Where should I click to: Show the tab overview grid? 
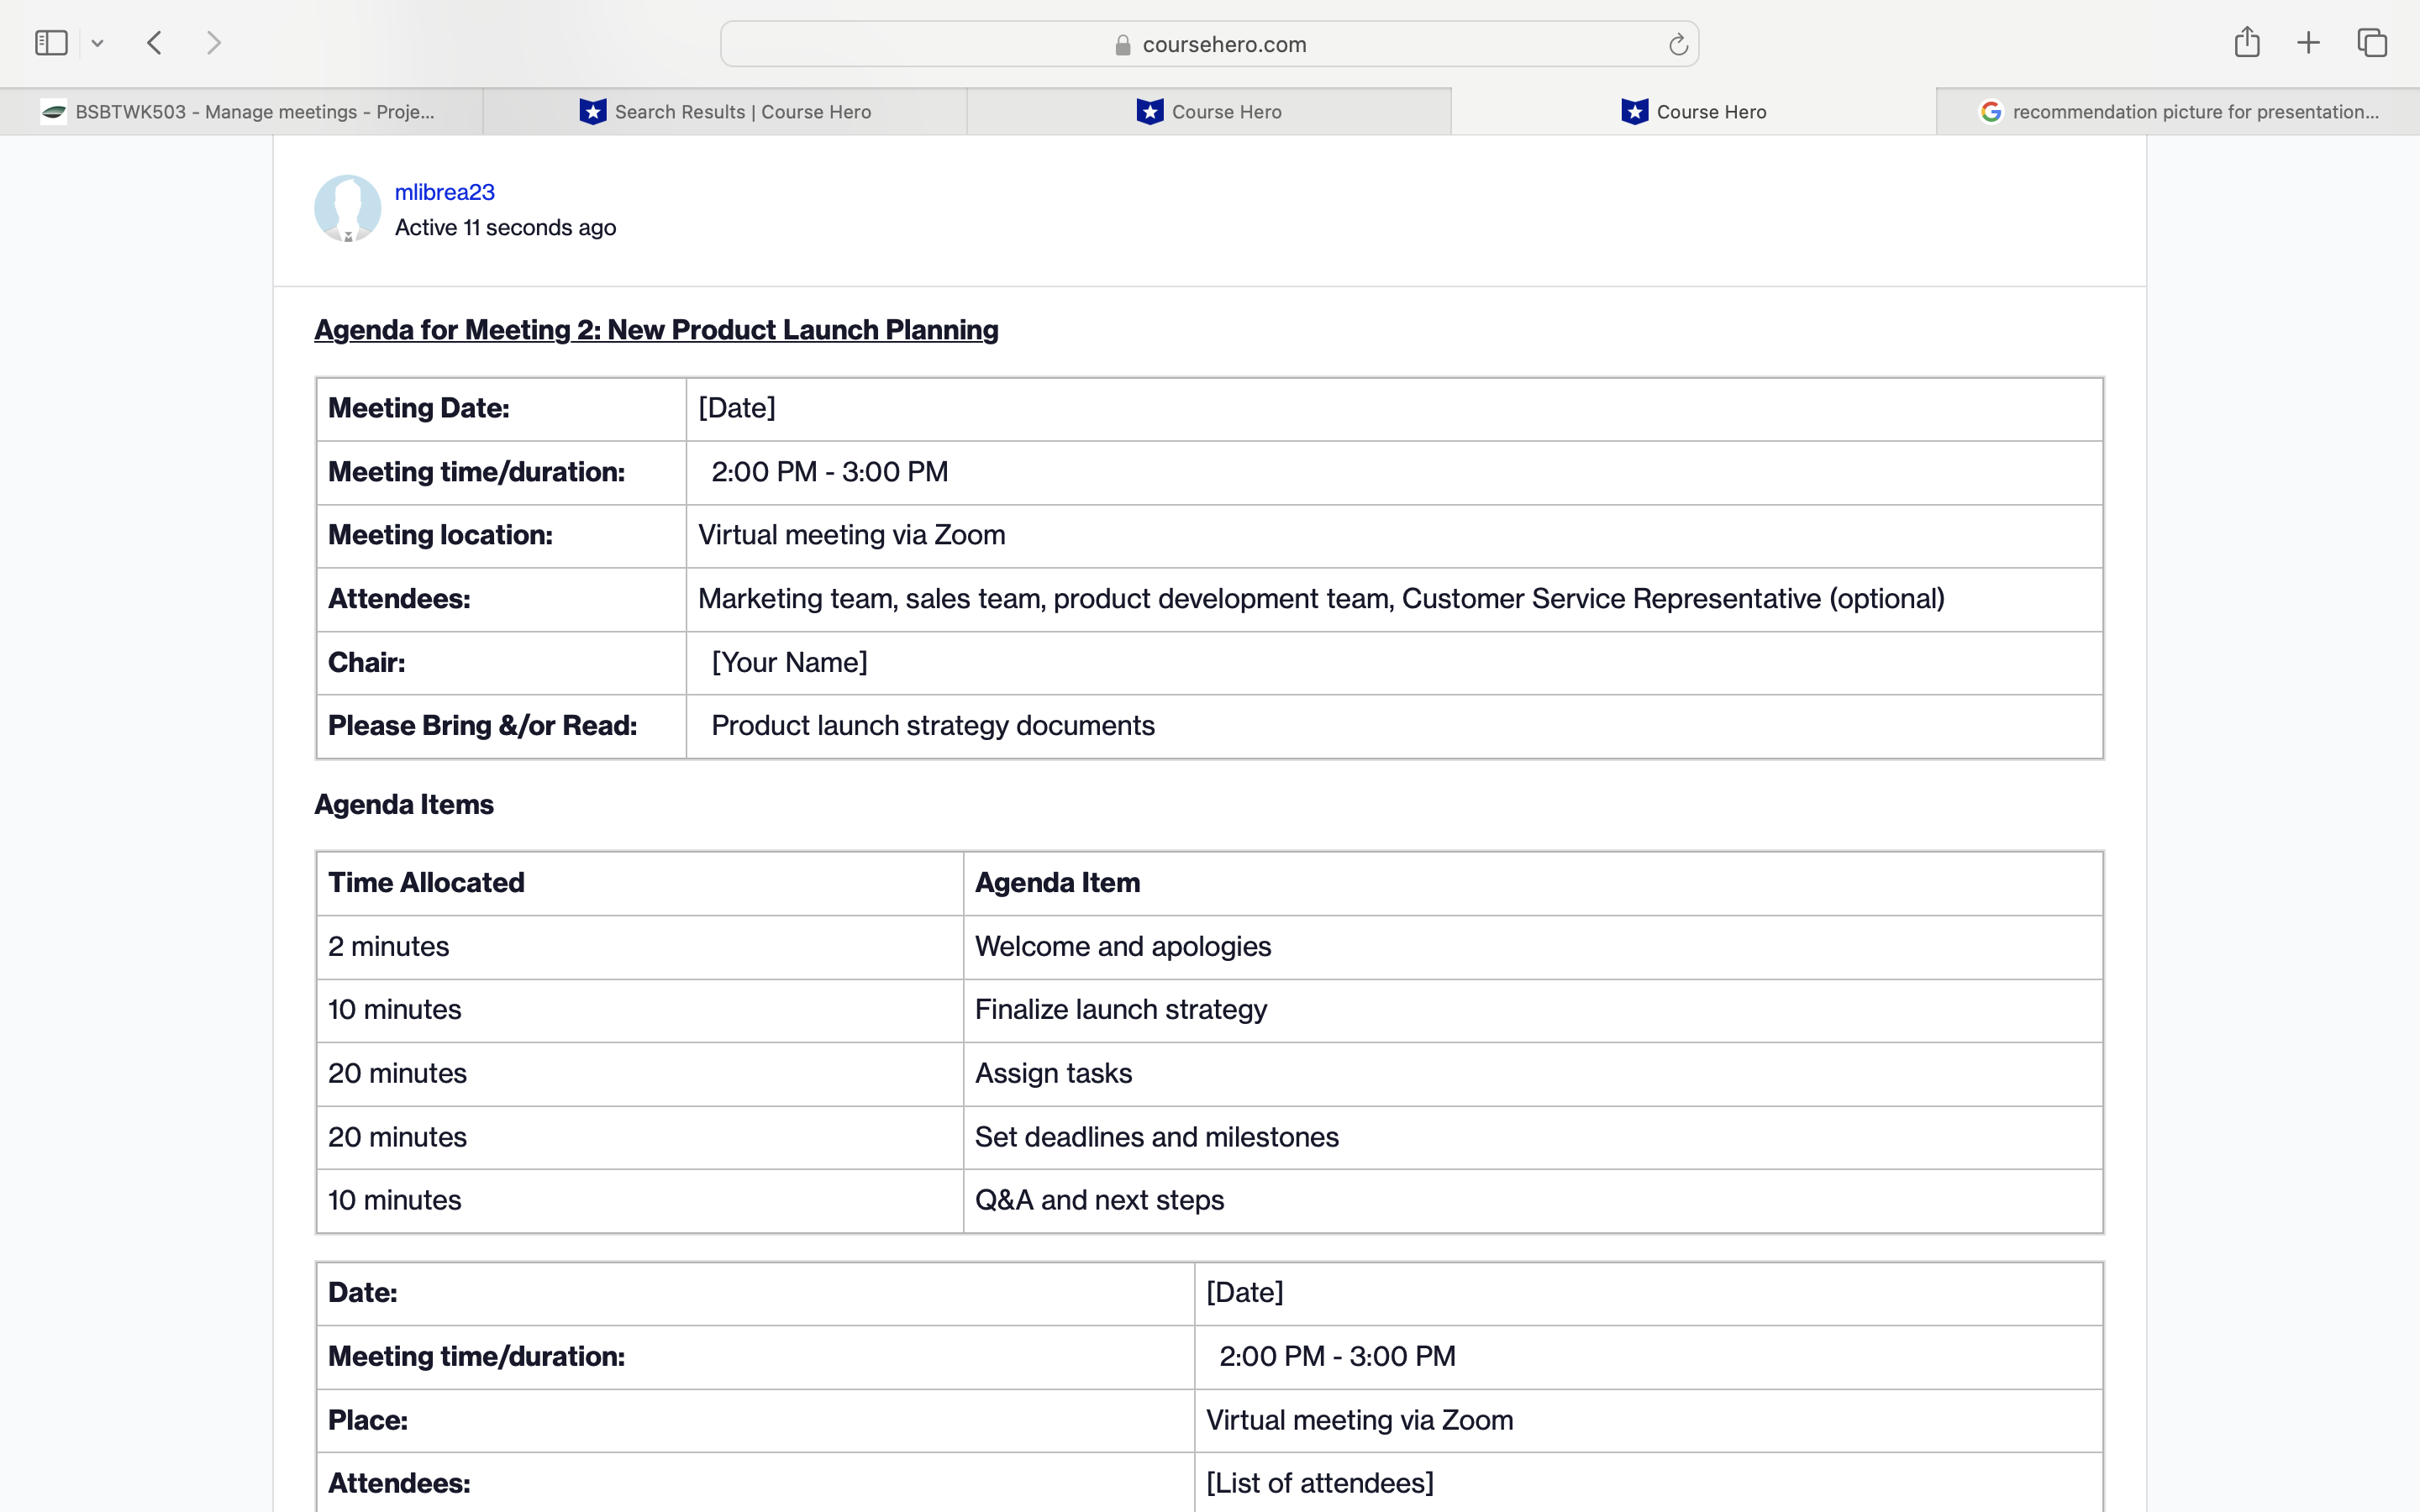2372,43
